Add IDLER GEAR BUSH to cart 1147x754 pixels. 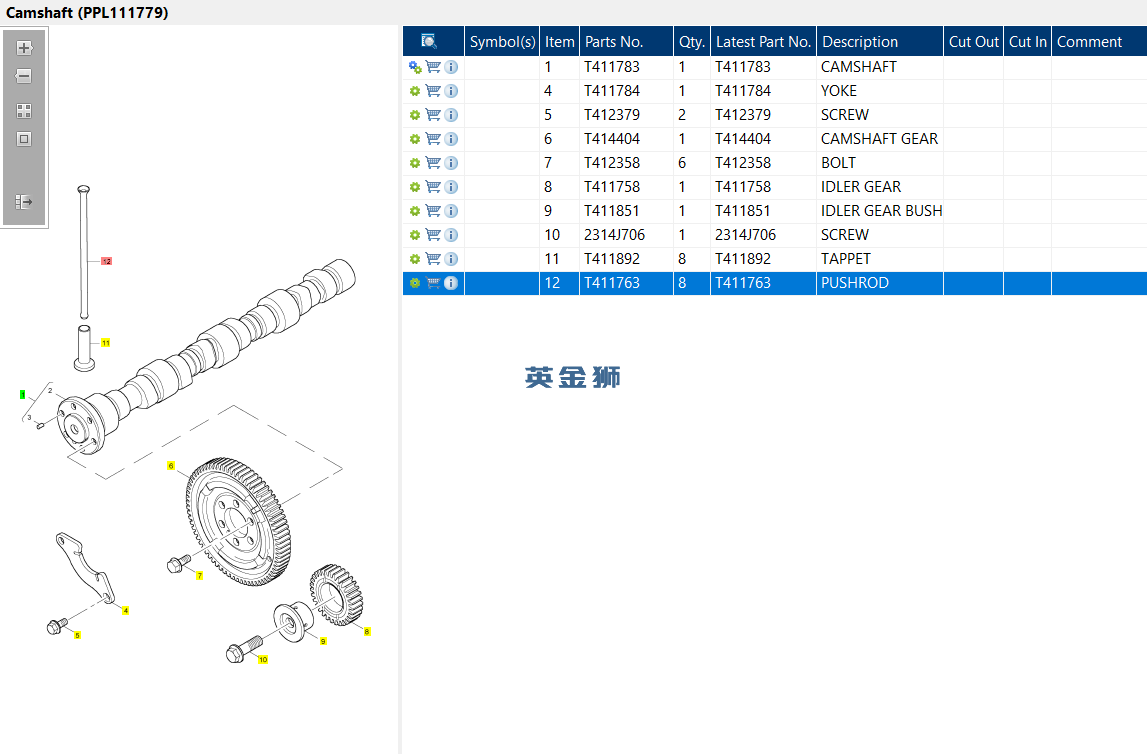pos(433,211)
